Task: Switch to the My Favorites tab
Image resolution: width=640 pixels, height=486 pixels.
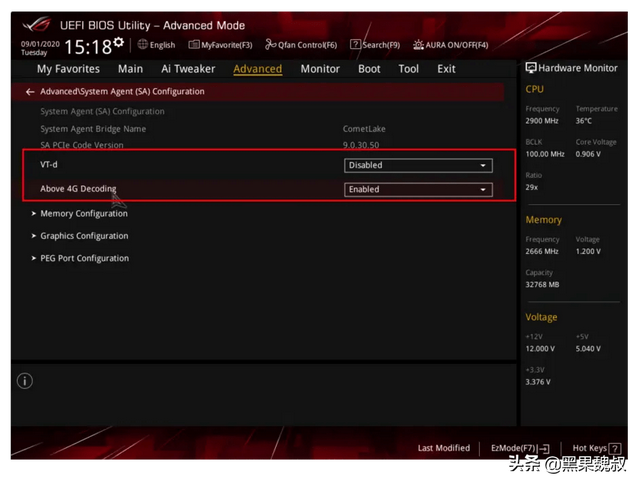Action: (68, 69)
